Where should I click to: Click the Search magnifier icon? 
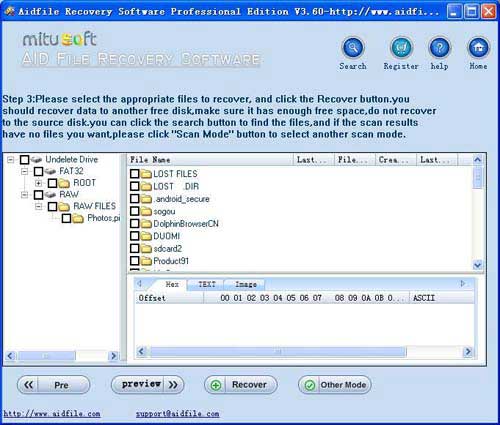tap(353, 48)
